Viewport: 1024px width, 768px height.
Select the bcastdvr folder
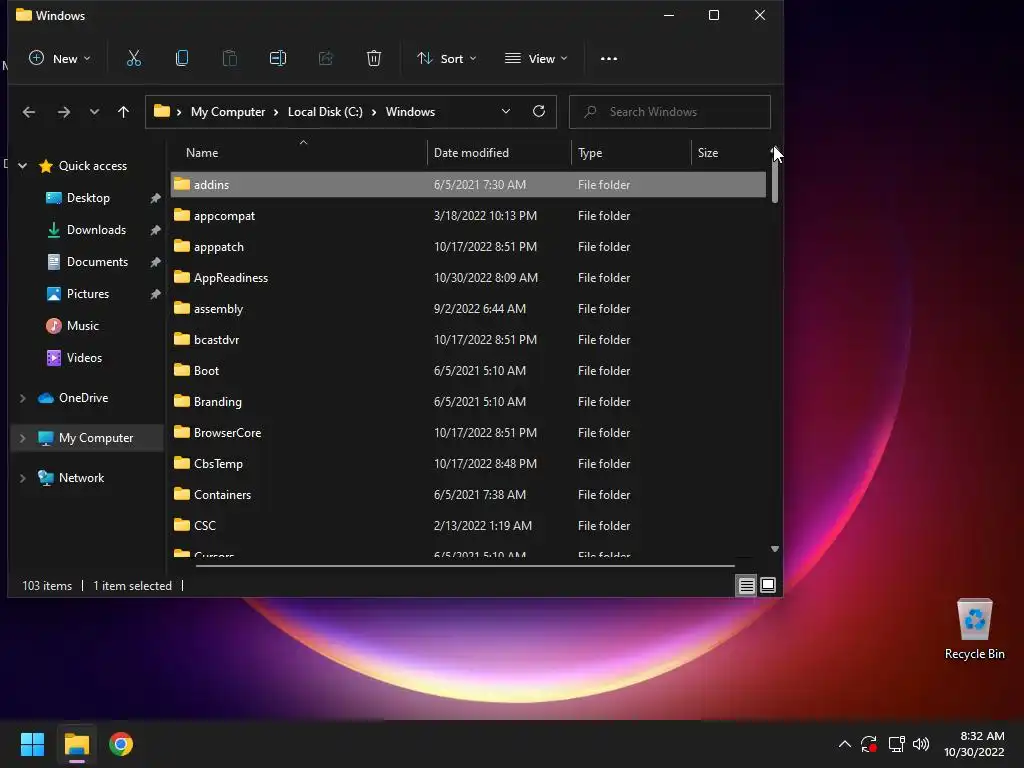click(x=468, y=340)
